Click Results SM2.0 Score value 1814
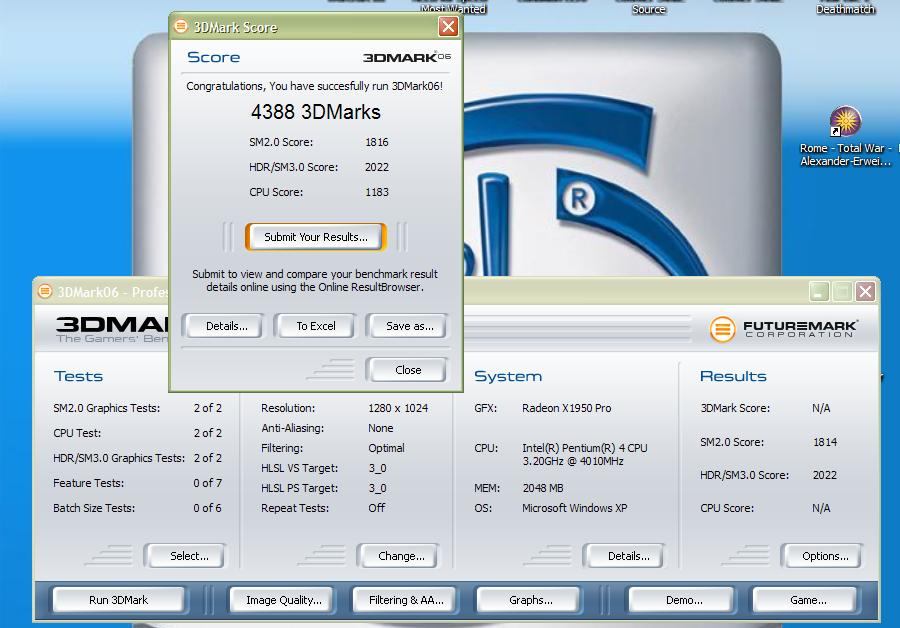Viewport: 900px width, 628px height. [x=825, y=442]
